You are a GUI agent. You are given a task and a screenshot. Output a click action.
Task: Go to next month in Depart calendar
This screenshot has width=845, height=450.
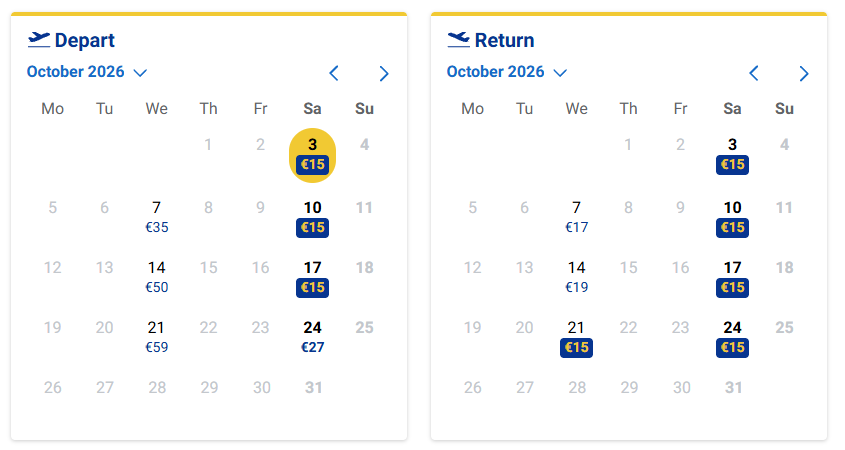tap(384, 73)
